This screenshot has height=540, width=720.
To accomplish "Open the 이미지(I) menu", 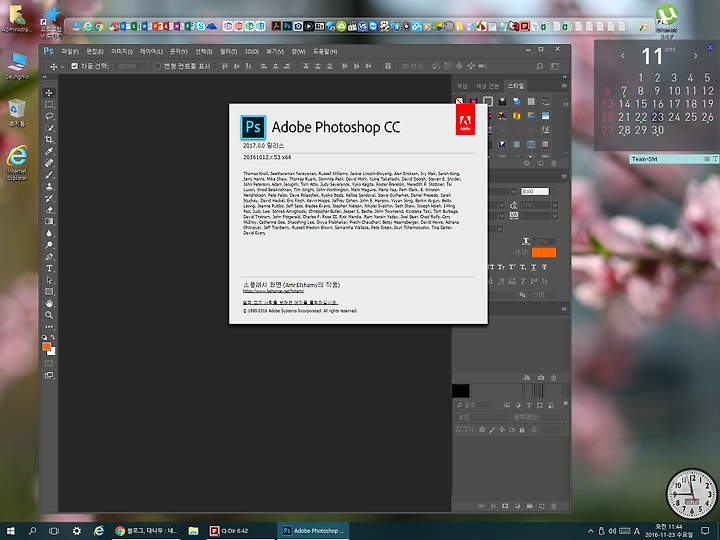I will 122,51.
